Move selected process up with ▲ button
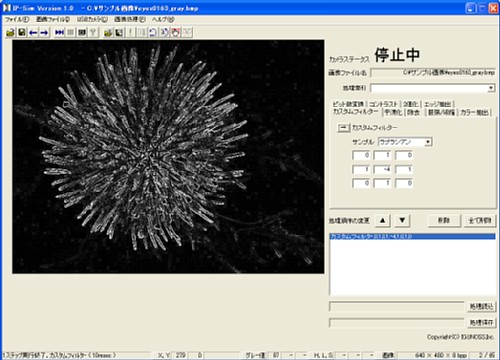 tap(383, 220)
